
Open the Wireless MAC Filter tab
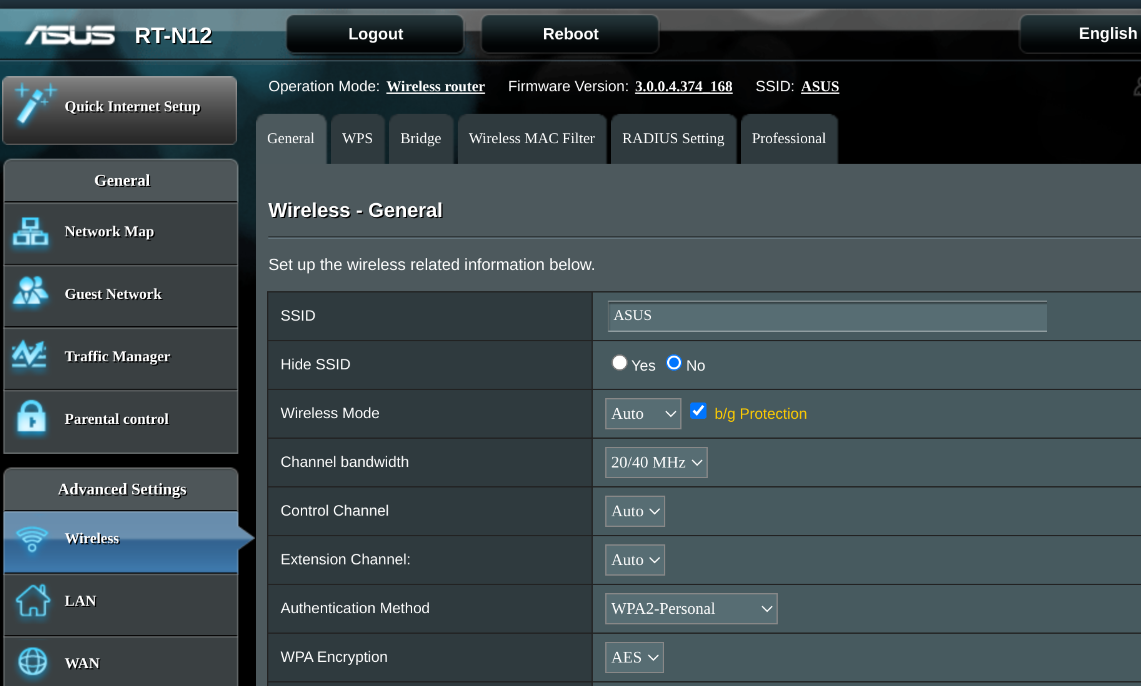pyautogui.click(x=531, y=139)
